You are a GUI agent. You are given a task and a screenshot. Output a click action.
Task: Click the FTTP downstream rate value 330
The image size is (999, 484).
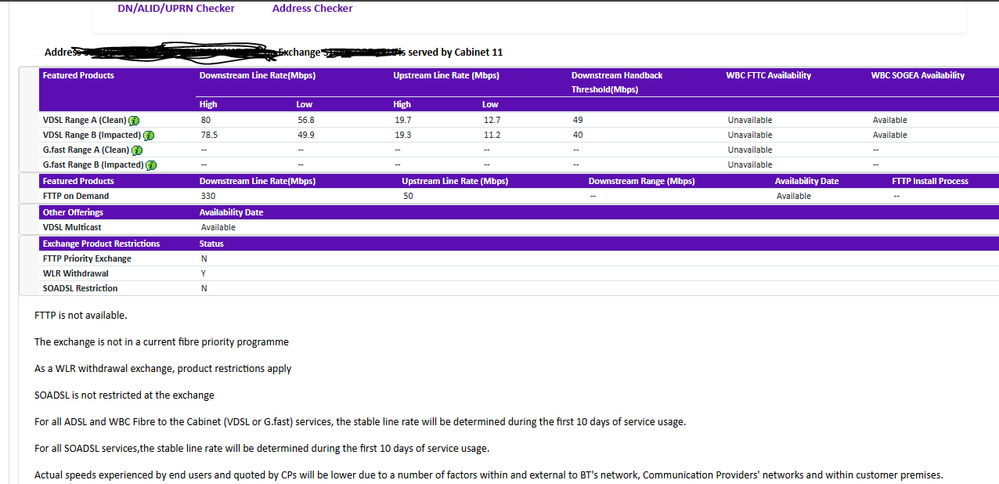208,196
